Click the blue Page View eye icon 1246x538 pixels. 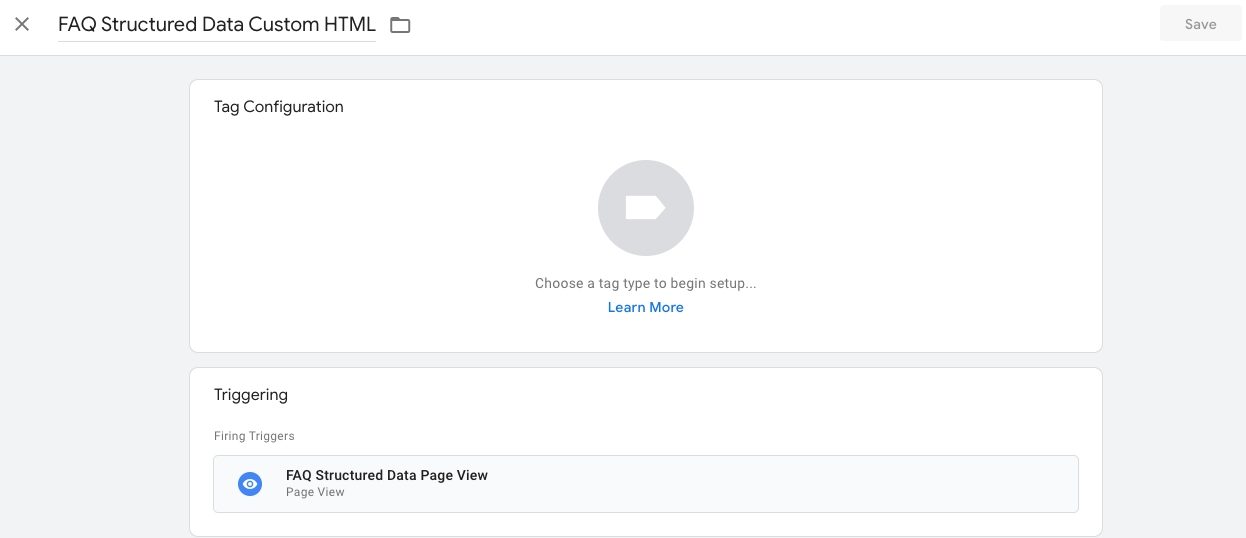pyautogui.click(x=250, y=484)
